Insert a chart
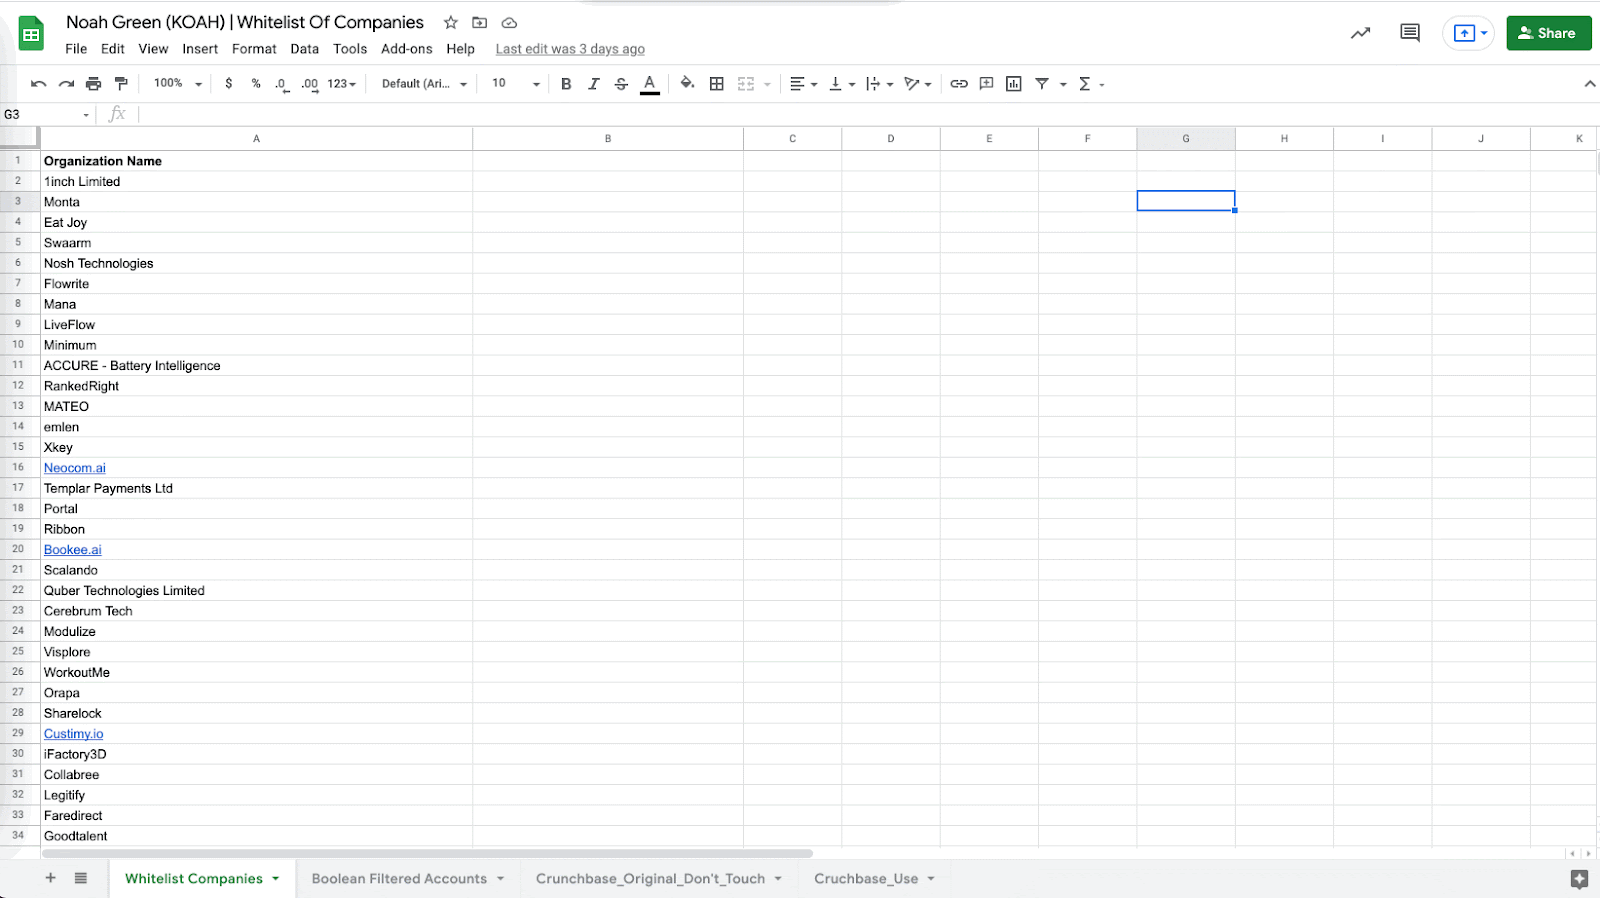The image size is (1600, 898). pyautogui.click(x=1014, y=84)
